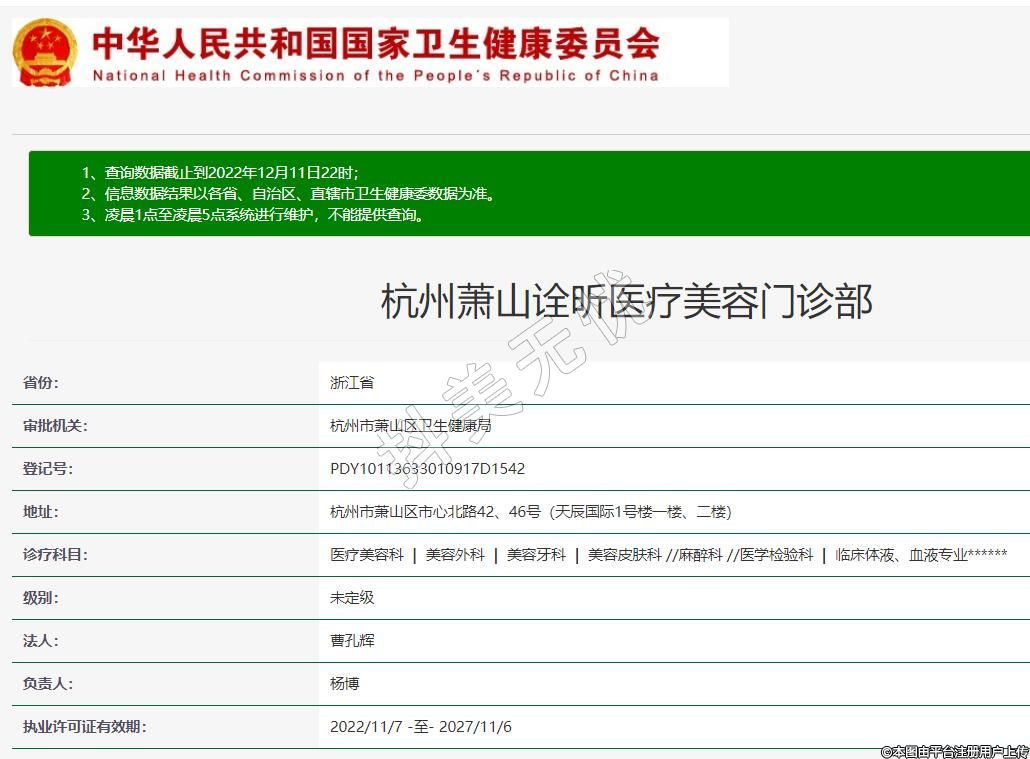This screenshot has width=1030, height=759.
Task: Click the 省份 row label
Action: pyautogui.click(x=41, y=383)
